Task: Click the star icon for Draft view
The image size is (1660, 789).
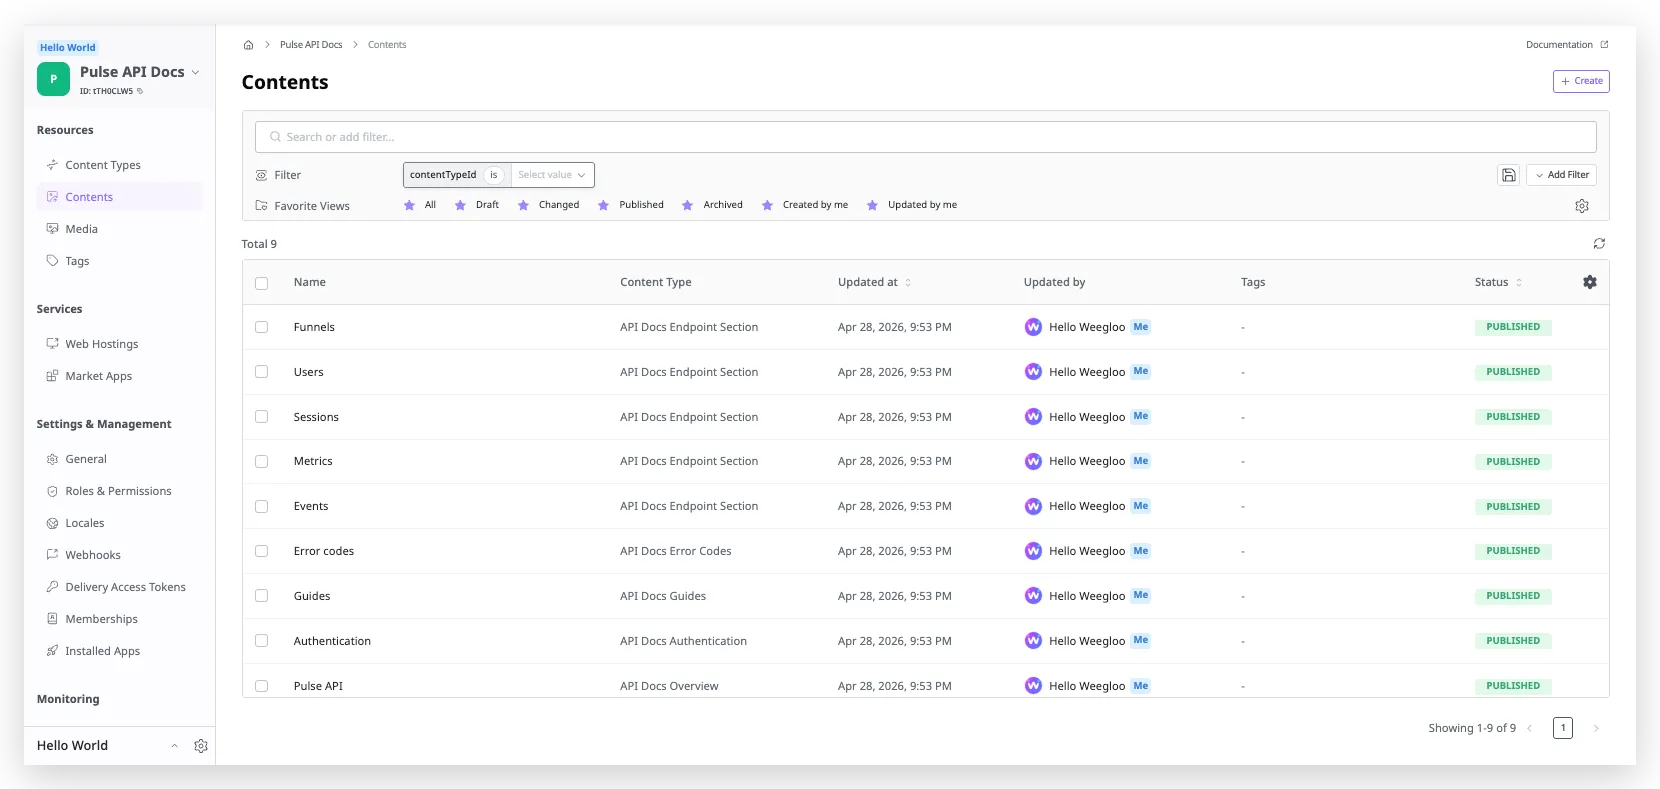Action: pos(460,205)
